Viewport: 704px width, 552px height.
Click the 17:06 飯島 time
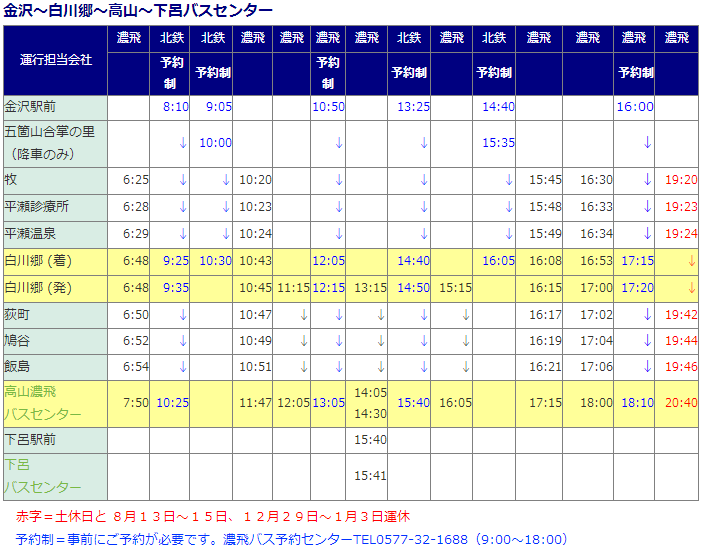tap(596, 367)
